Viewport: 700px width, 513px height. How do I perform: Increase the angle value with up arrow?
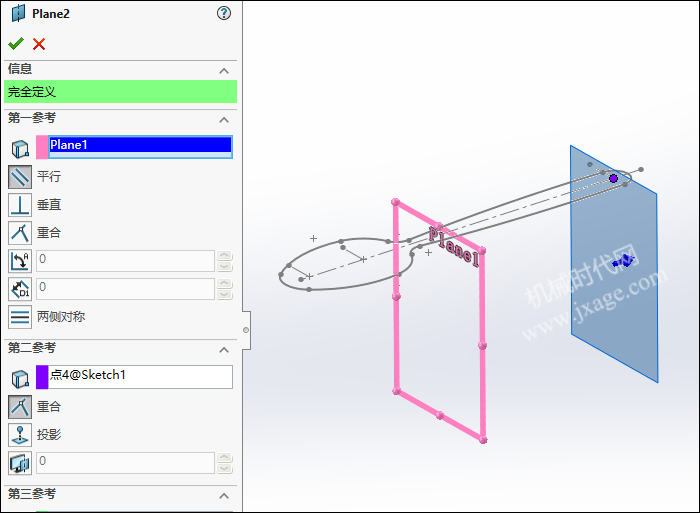pos(225,256)
